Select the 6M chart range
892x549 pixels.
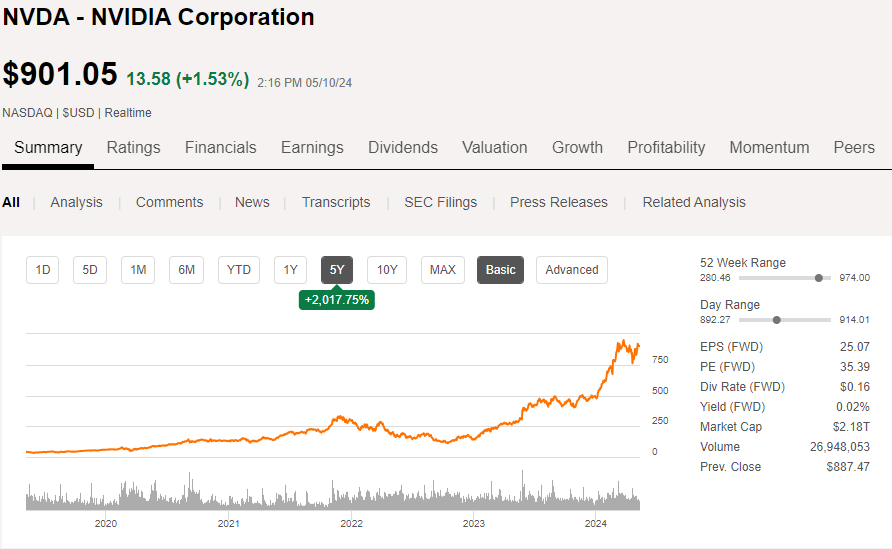[186, 270]
